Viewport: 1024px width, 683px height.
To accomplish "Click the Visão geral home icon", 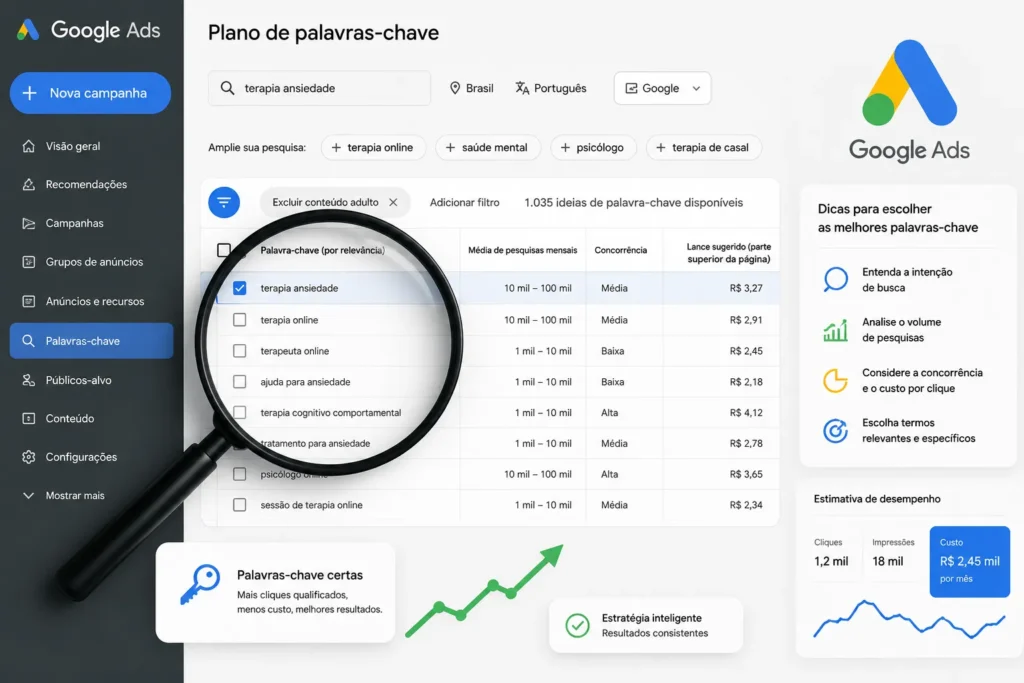I will (x=28, y=146).
